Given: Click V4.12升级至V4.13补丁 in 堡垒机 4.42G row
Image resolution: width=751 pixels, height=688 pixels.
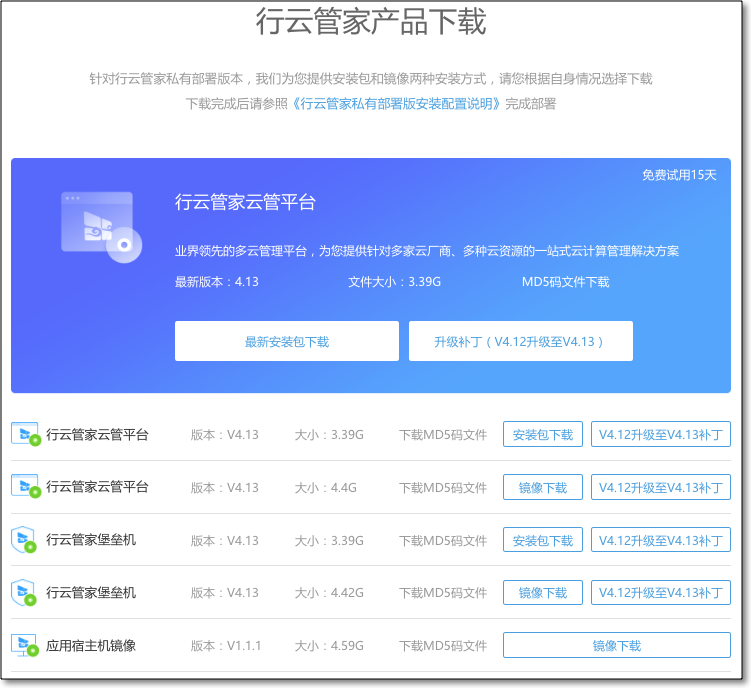Looking at the screenshot, I should [660, 593].
